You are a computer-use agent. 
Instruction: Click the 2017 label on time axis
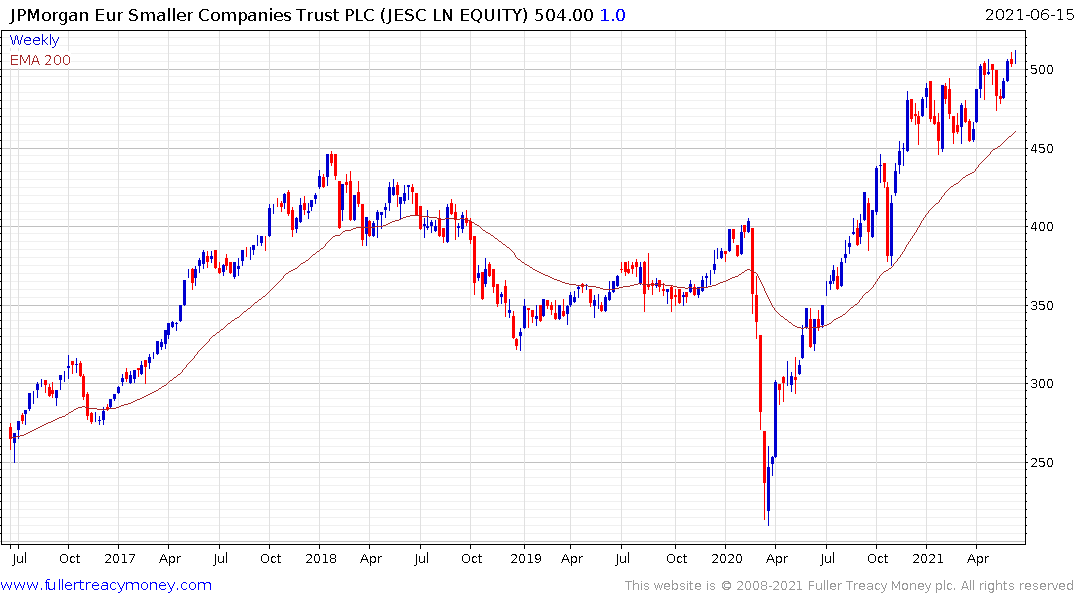click(119, 558)
